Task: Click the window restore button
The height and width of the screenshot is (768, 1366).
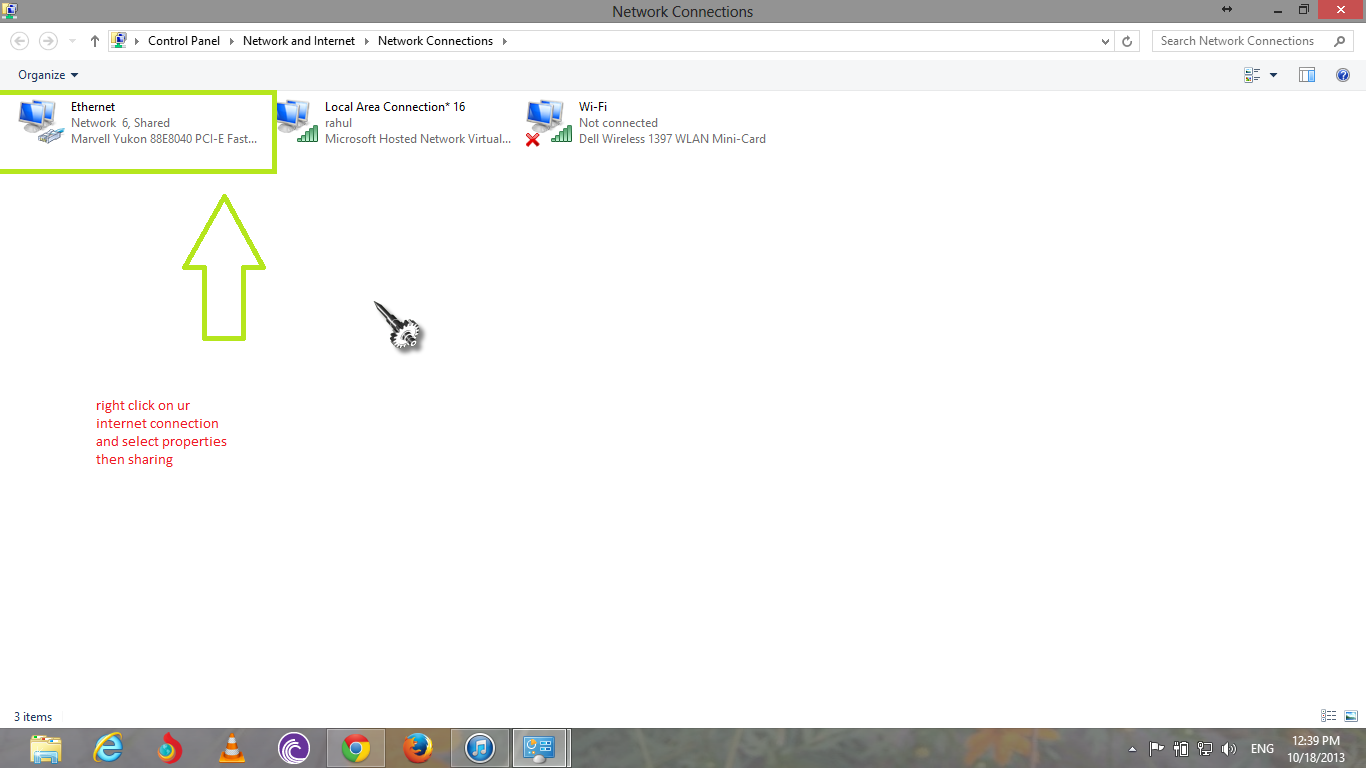Action: [x=1303, y=10]
